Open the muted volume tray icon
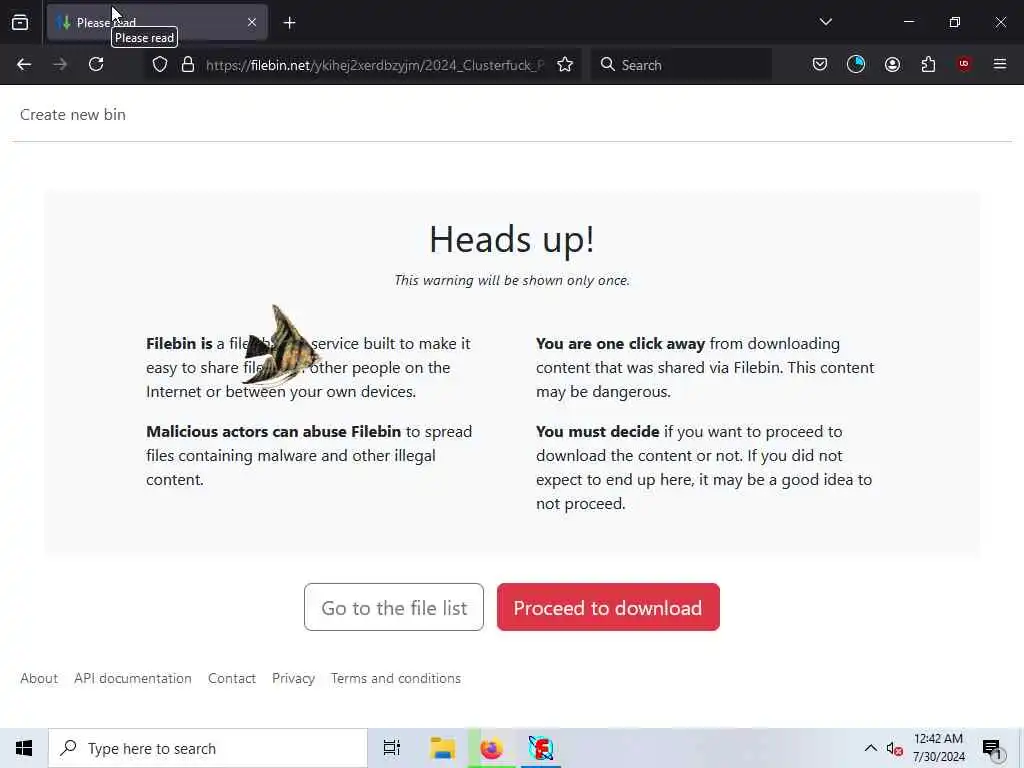 click(x=895, y=749)
